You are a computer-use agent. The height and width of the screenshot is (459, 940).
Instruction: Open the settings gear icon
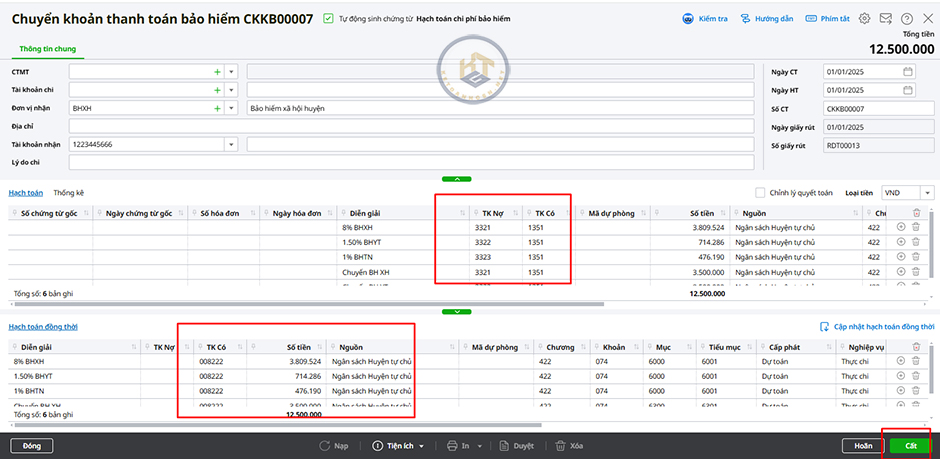pos(865,18)
